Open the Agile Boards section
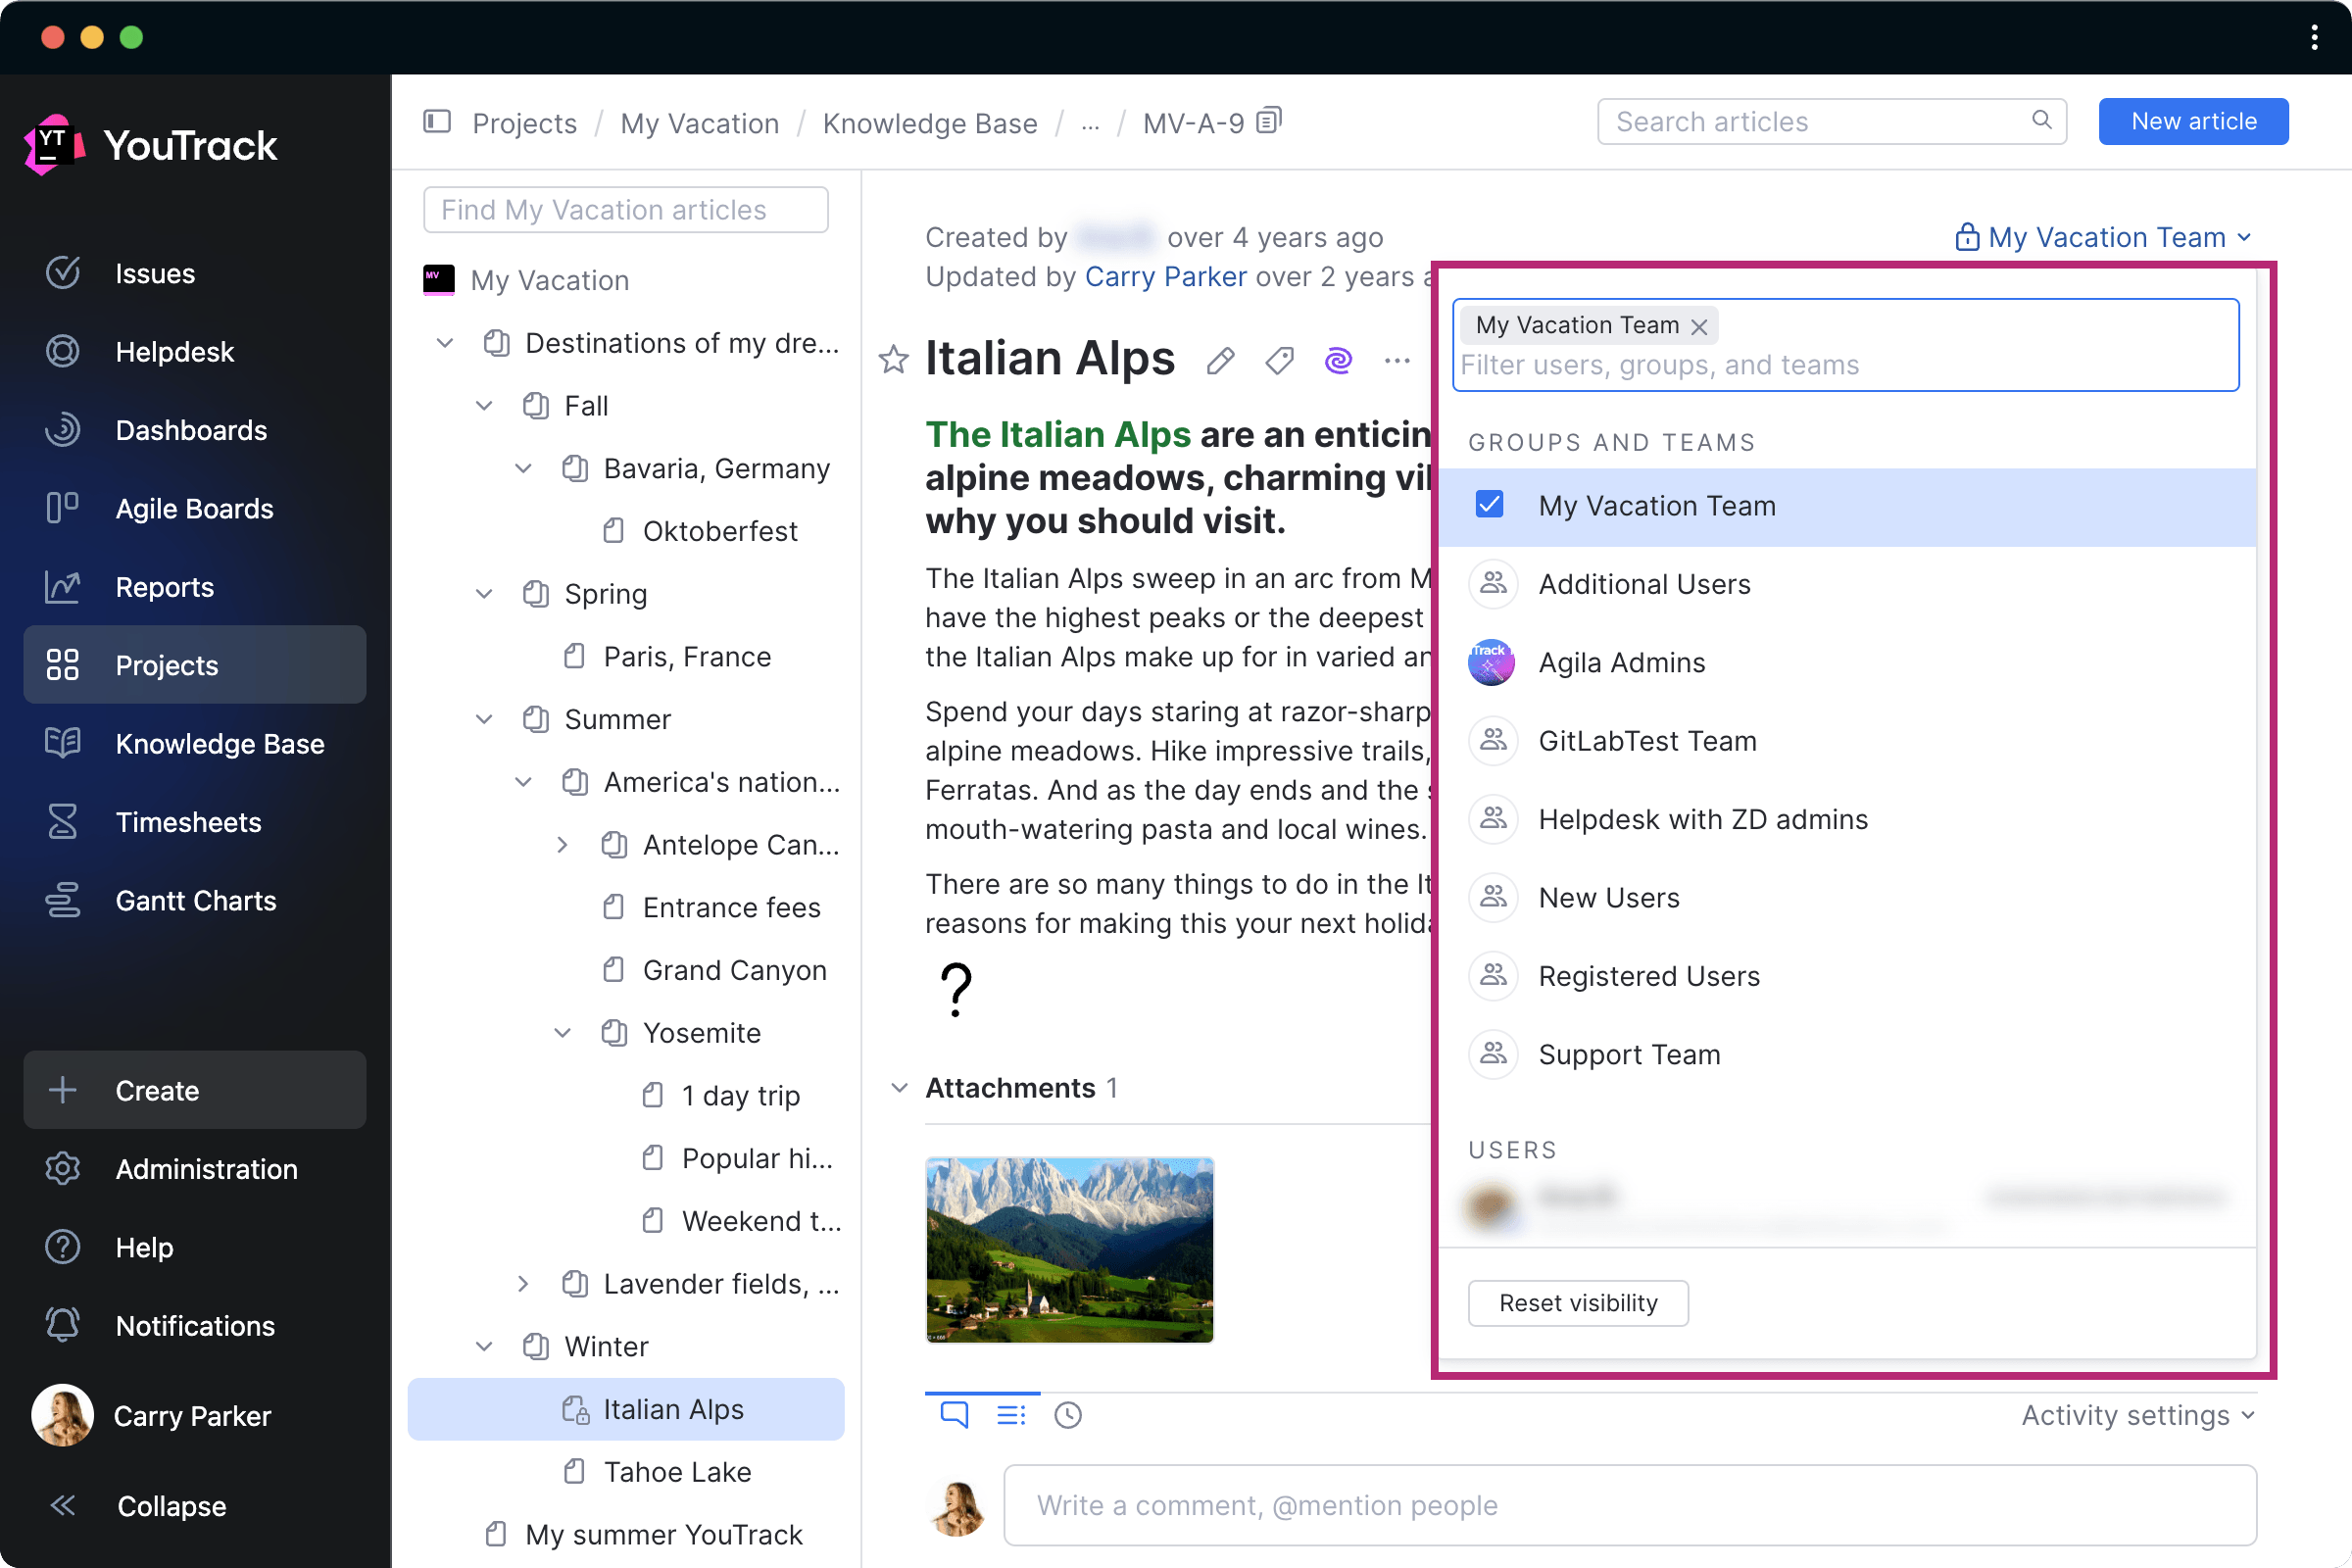 [194, 508]
